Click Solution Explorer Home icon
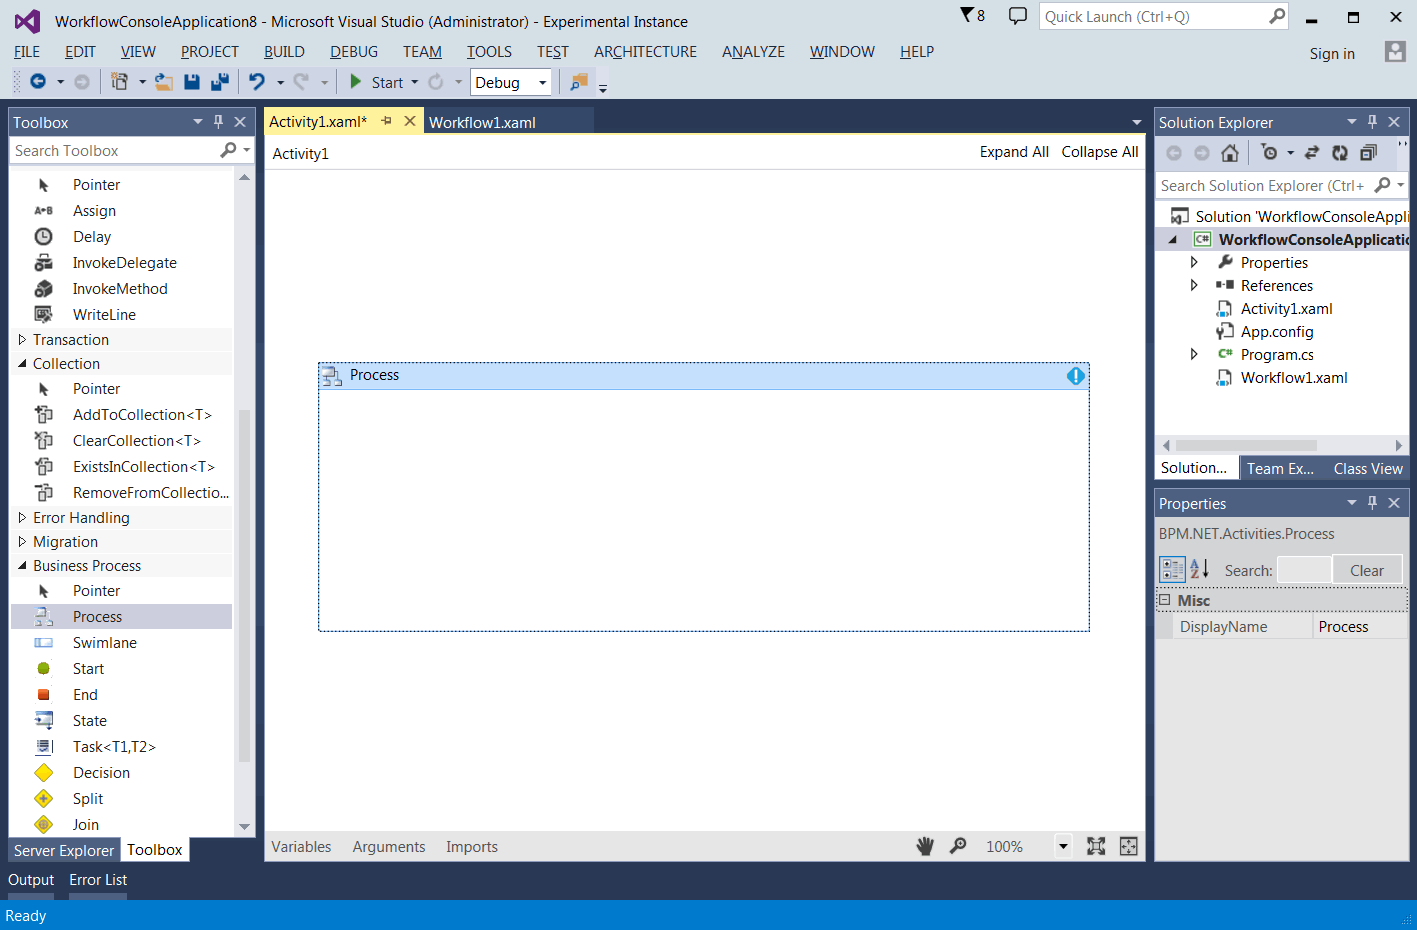This screenshot has width=1417, height=930. point(1230,152)
